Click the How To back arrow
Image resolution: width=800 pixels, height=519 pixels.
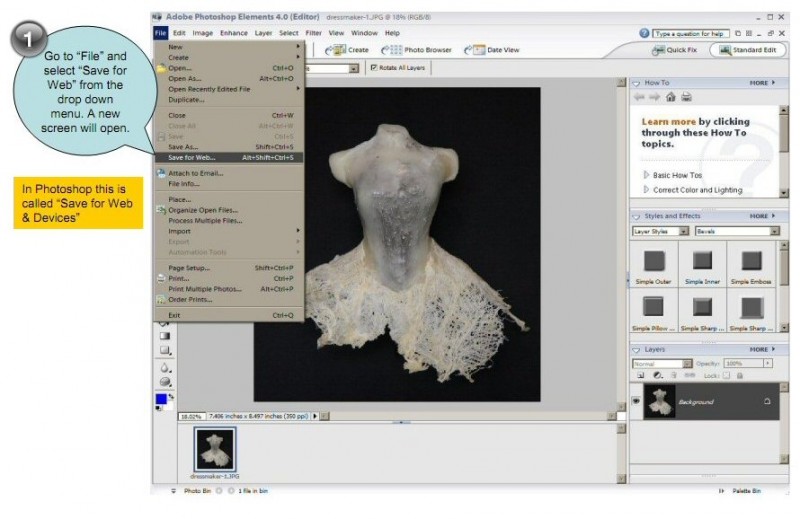(x=639, y=97)
